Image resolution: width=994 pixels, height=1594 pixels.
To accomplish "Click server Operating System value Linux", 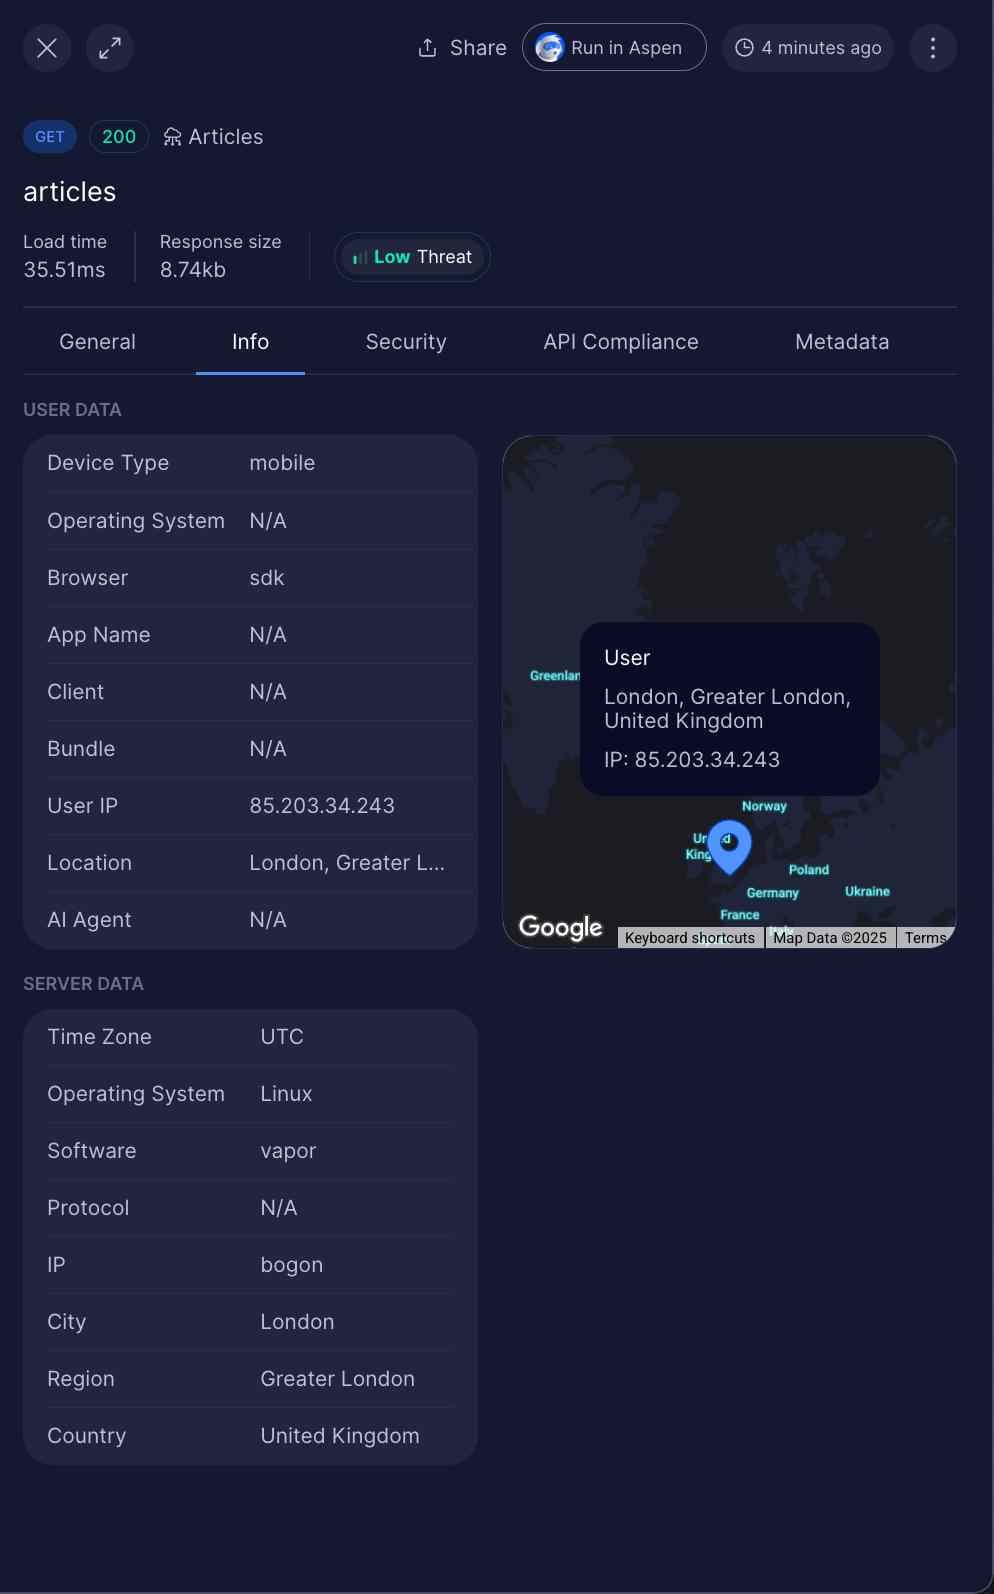I will [286, 1094].
